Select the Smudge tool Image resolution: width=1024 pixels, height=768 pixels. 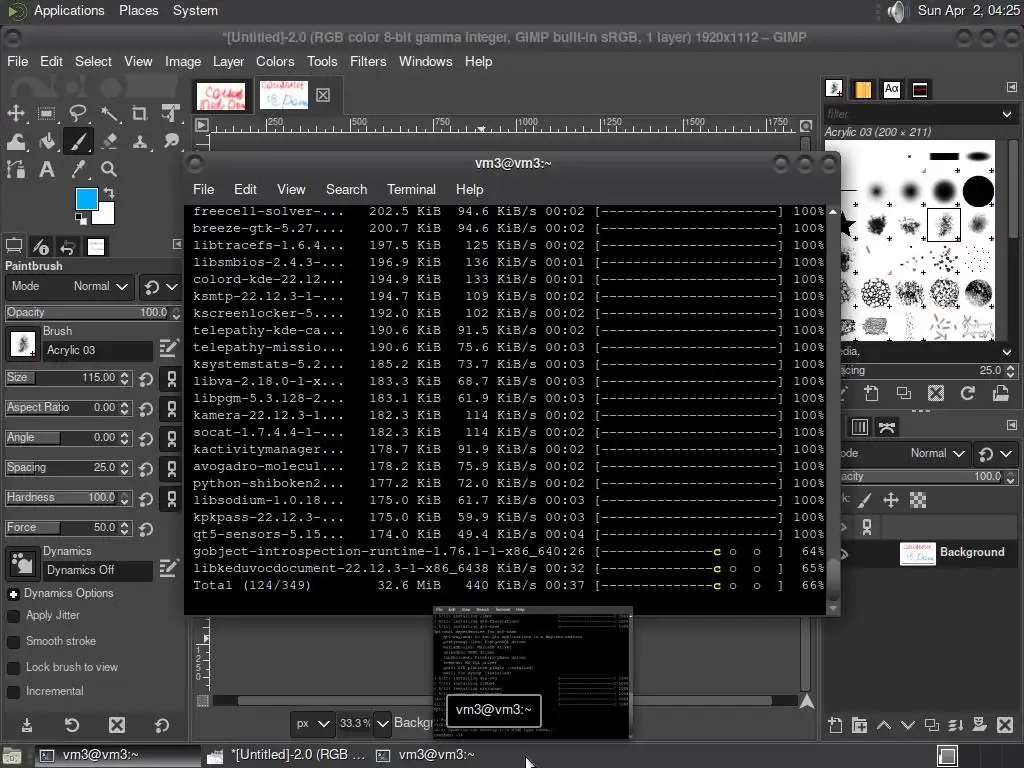pos(170,141)
